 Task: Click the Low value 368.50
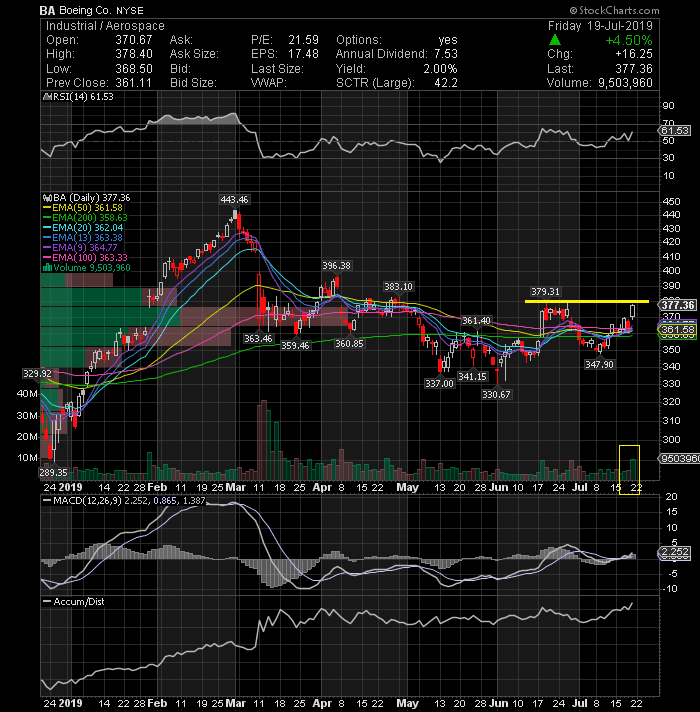133,69
